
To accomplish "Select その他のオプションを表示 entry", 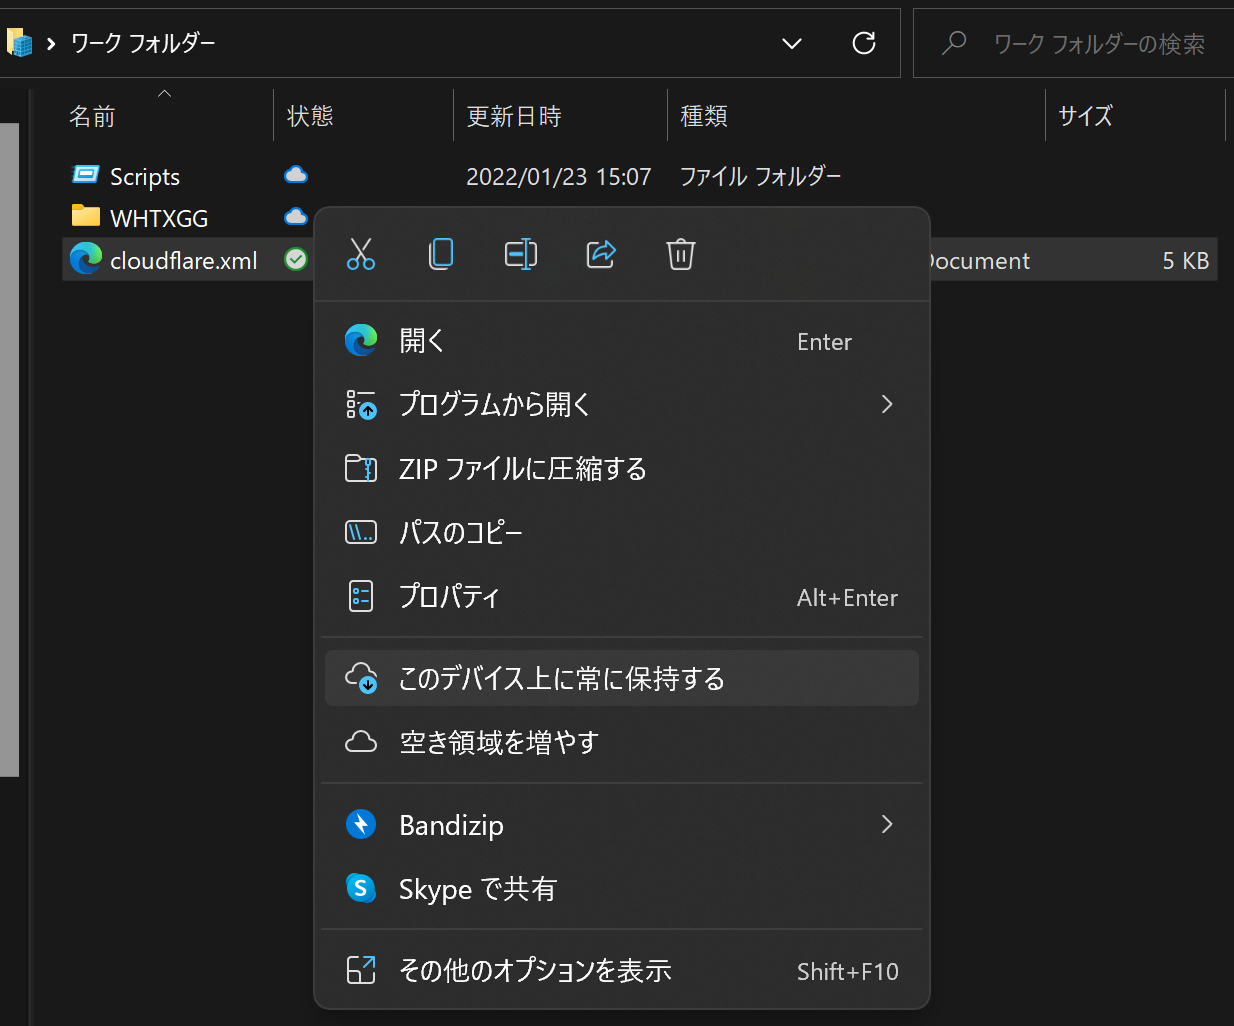I will [622, 970].
